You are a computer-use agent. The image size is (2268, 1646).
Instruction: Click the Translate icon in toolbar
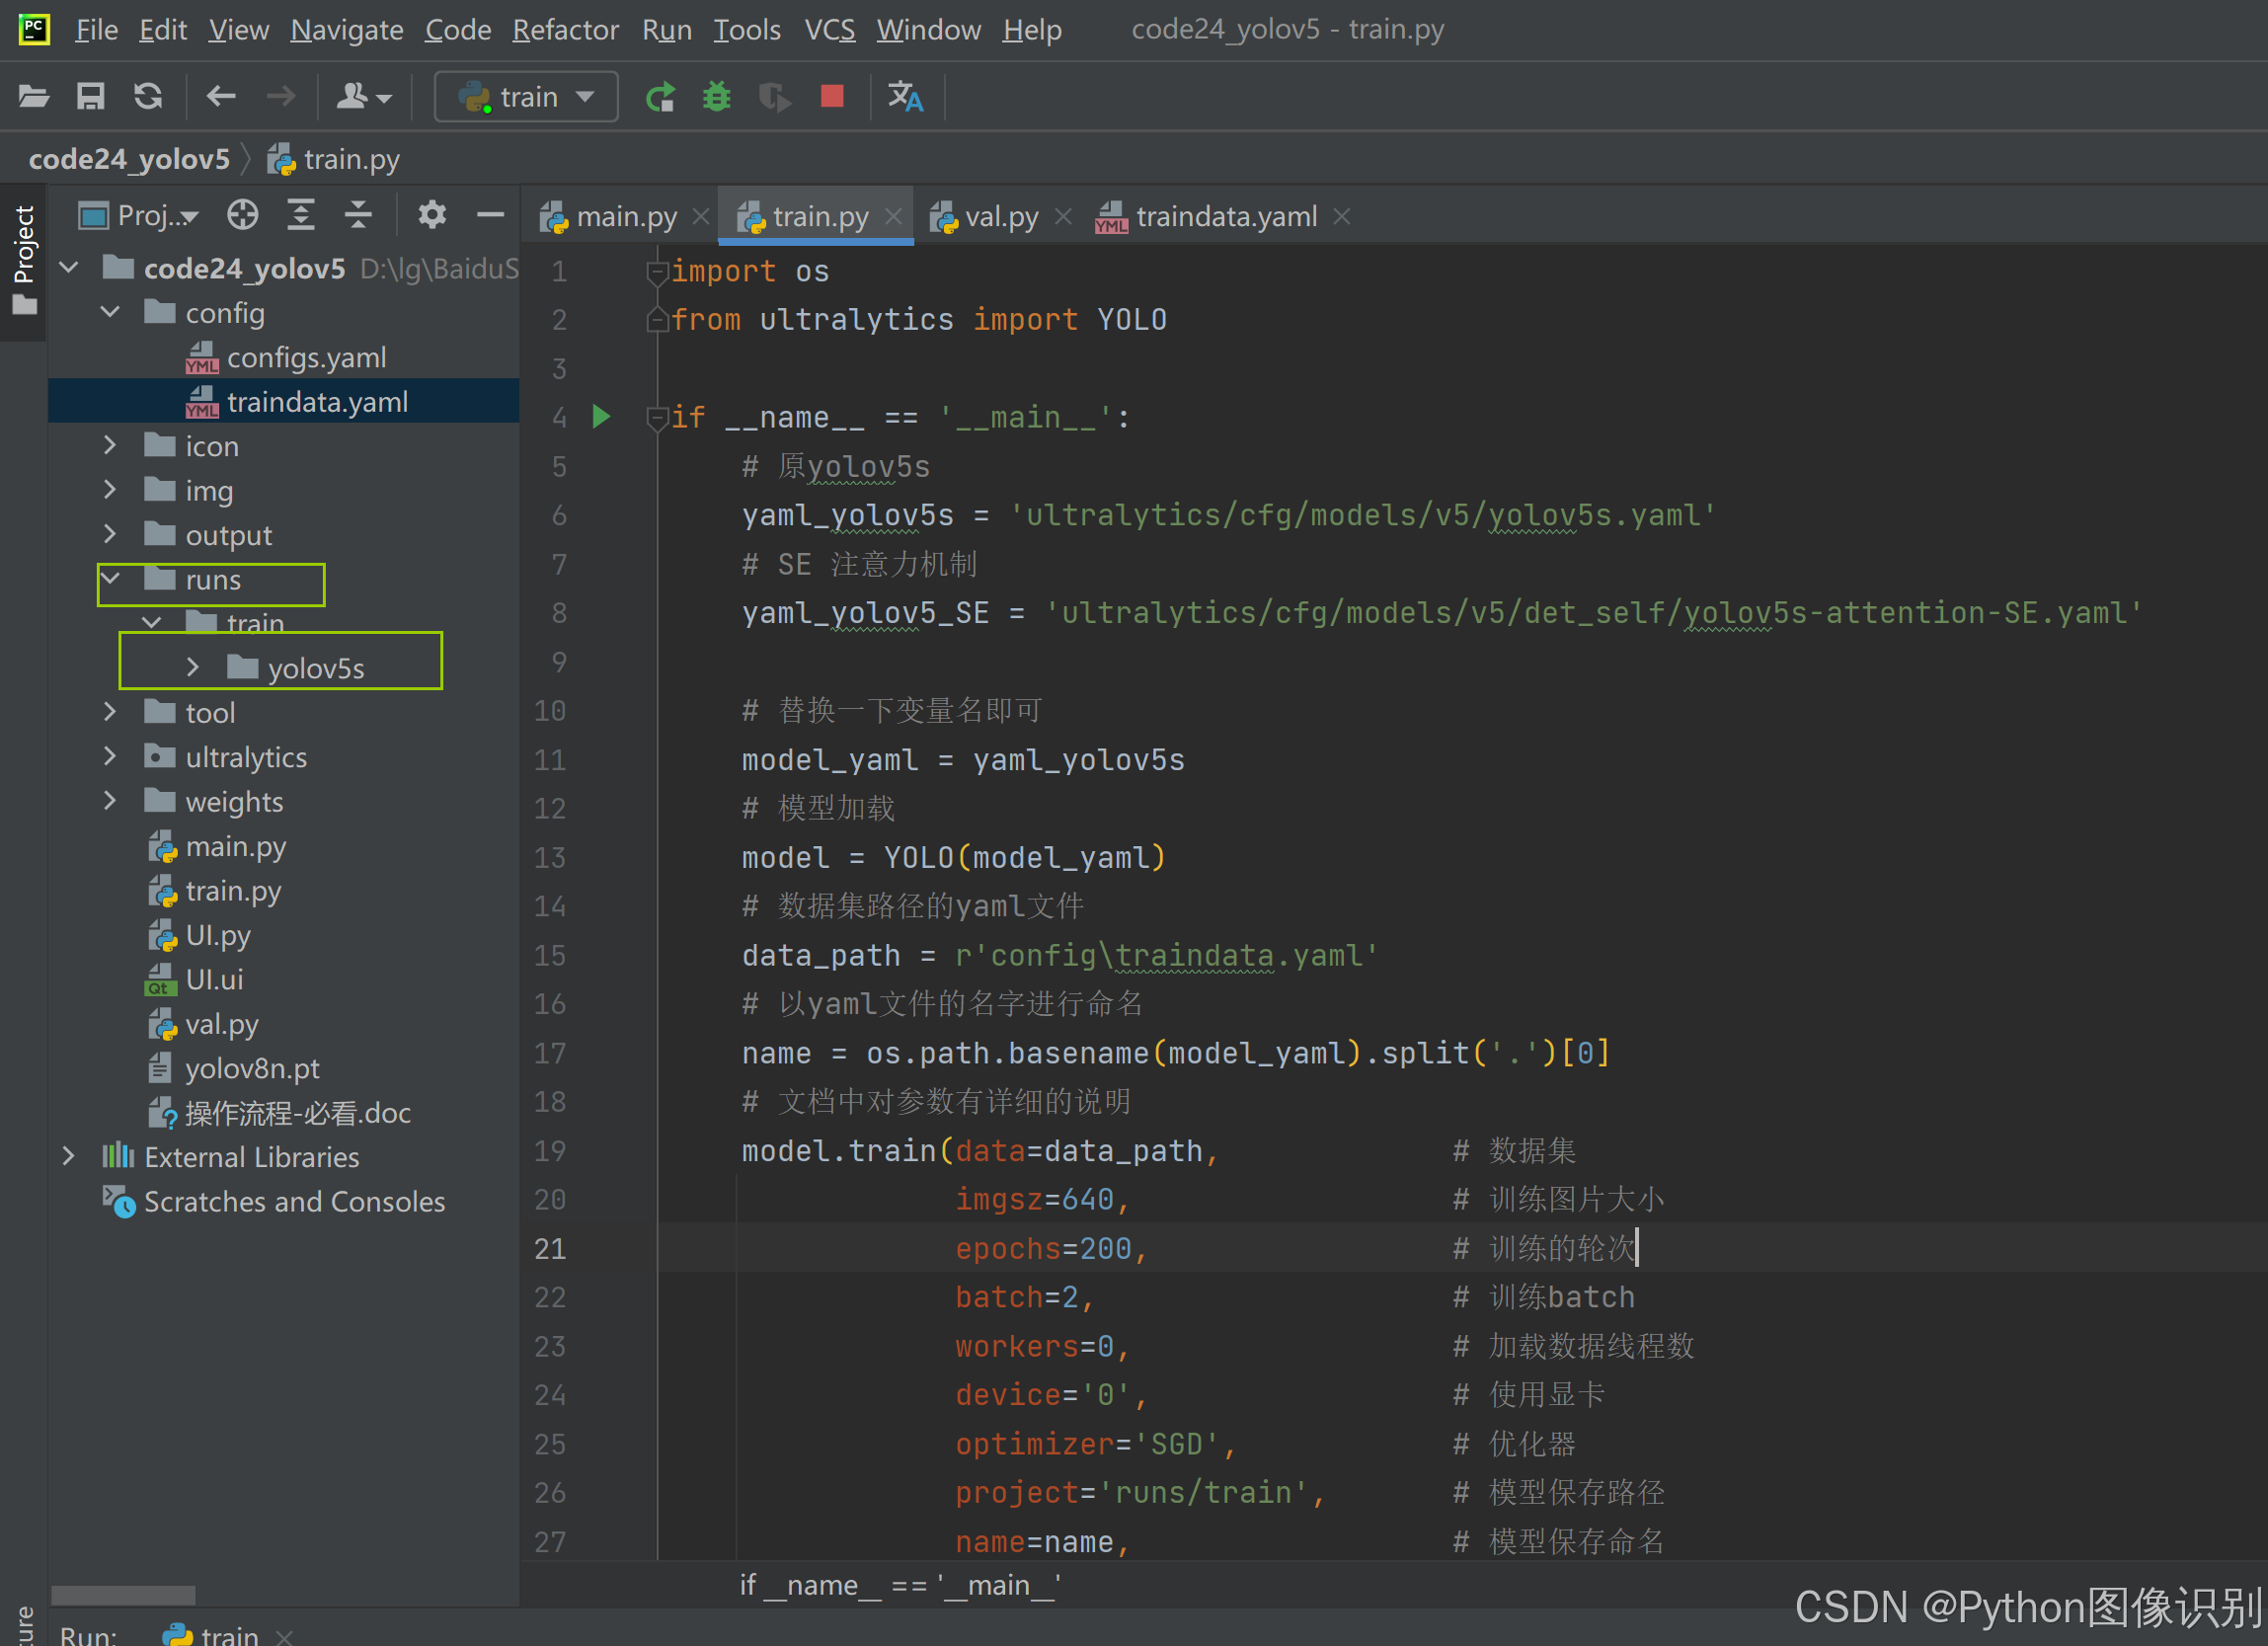905,97
